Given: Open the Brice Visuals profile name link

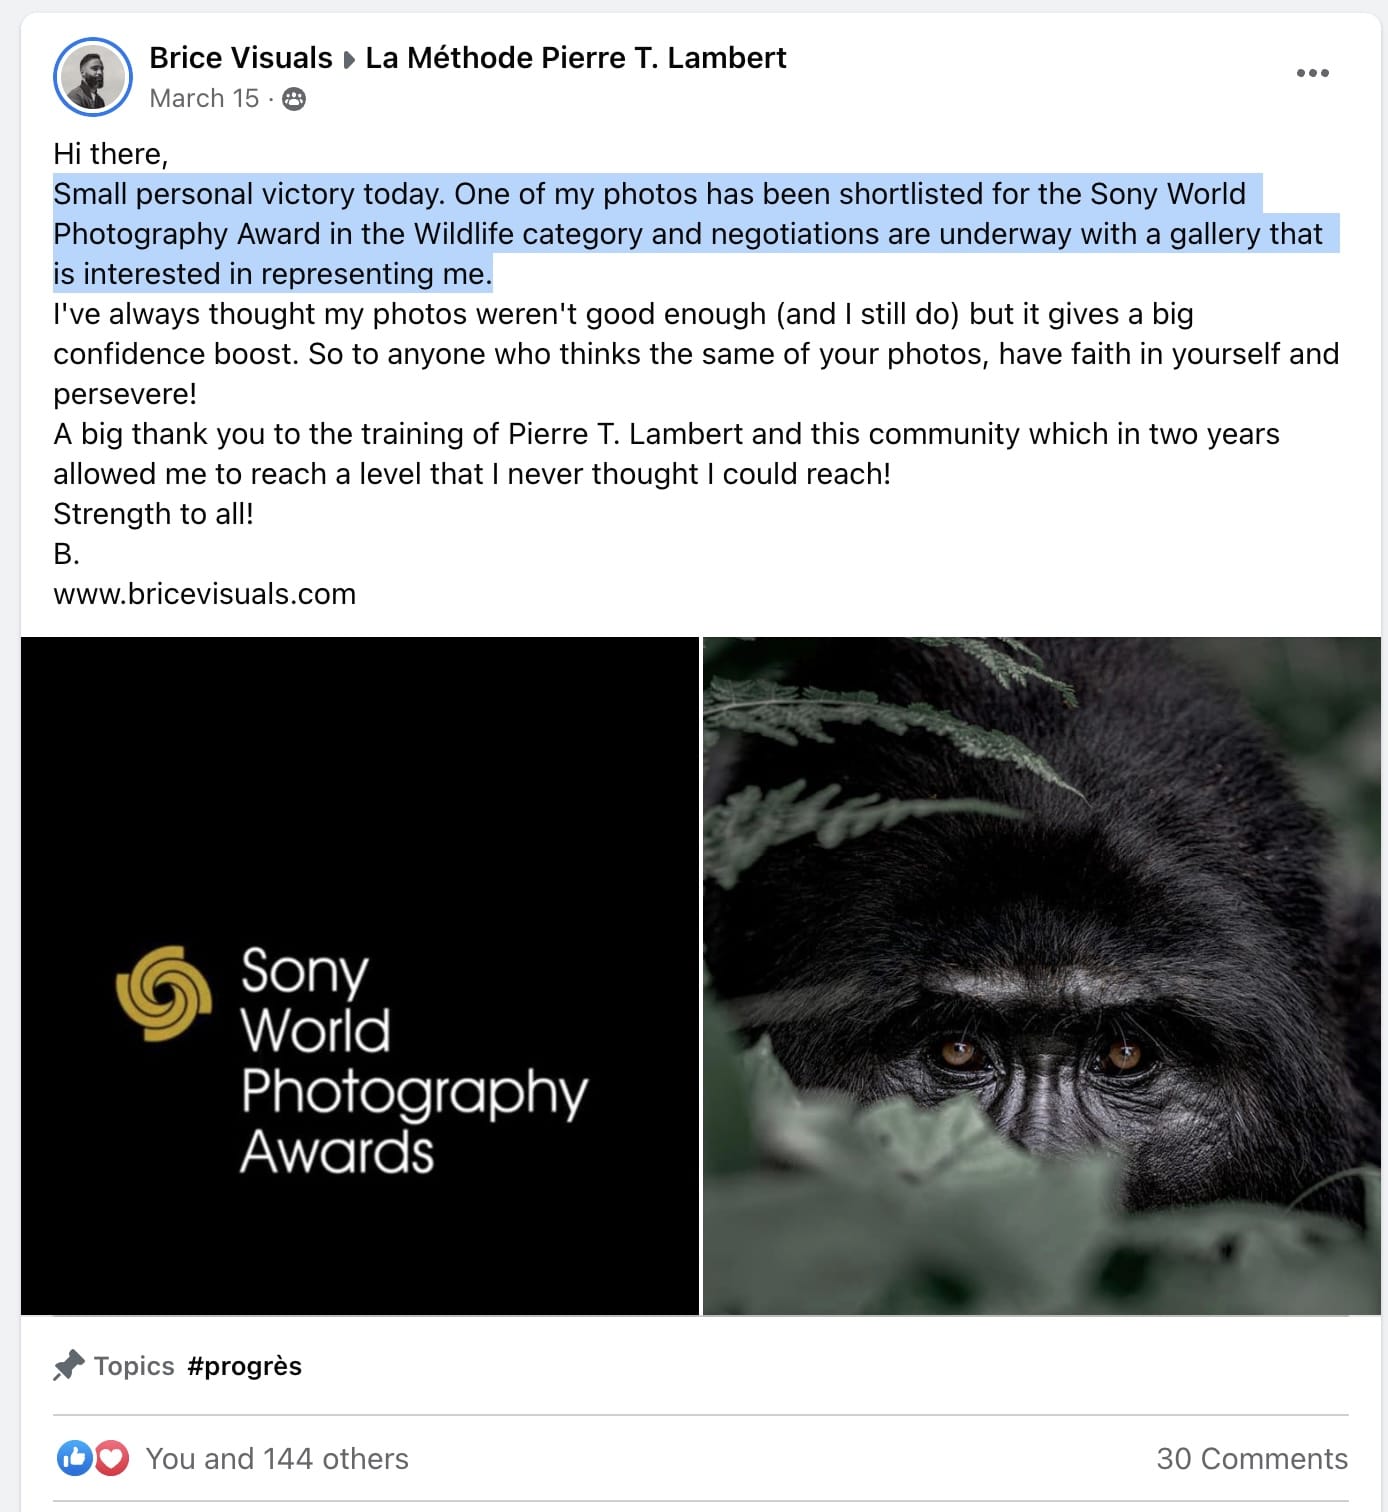Looking at the screenshot, I should pyautogui.click(x=241, y=58).
